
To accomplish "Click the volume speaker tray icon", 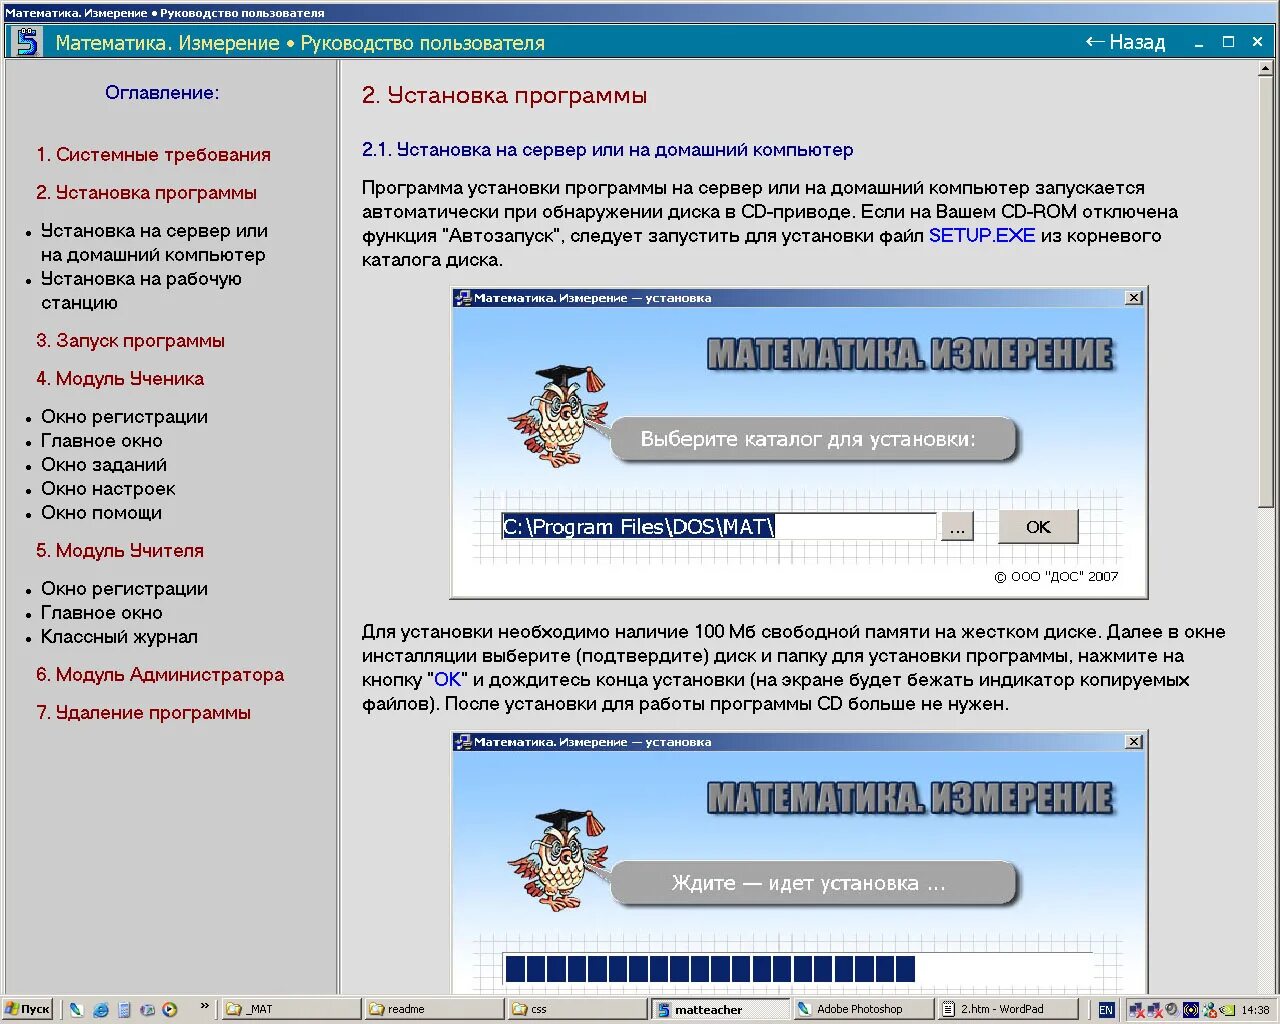I will [1172, 1010].
